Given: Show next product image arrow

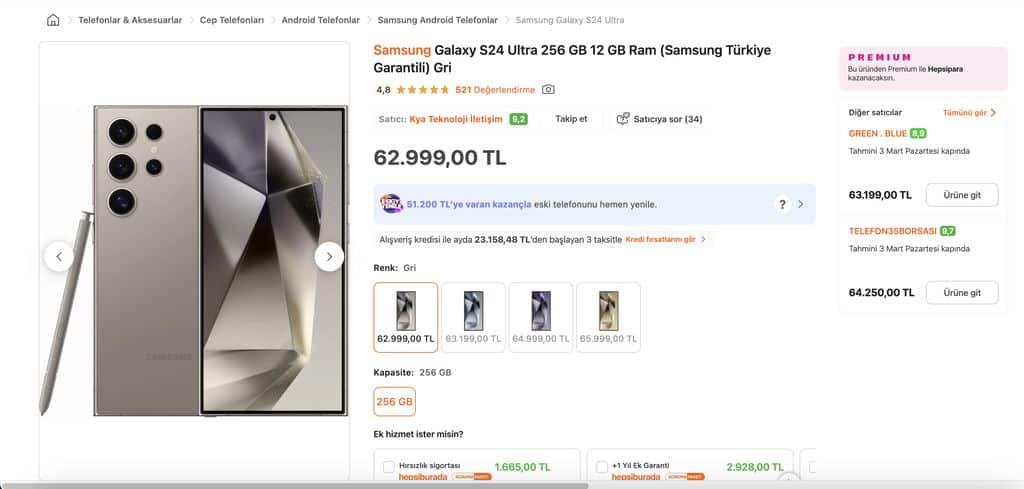Looking at the screenshot, I should pyautogui.click(x=329, y=257).
